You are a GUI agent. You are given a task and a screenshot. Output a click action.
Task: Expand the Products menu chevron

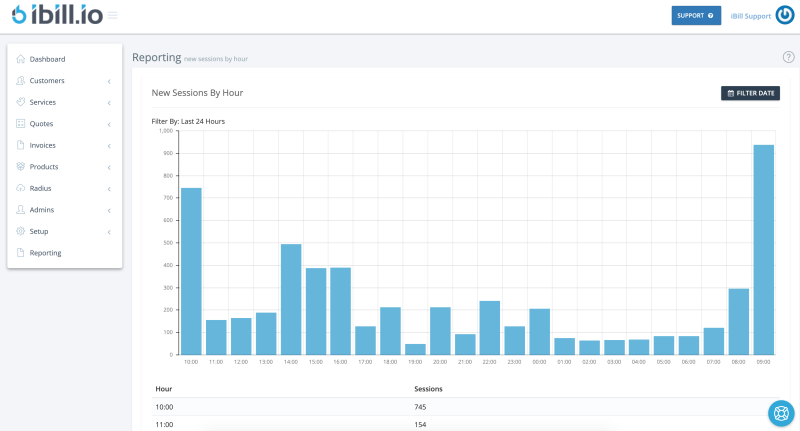click(x=109, y=167)
